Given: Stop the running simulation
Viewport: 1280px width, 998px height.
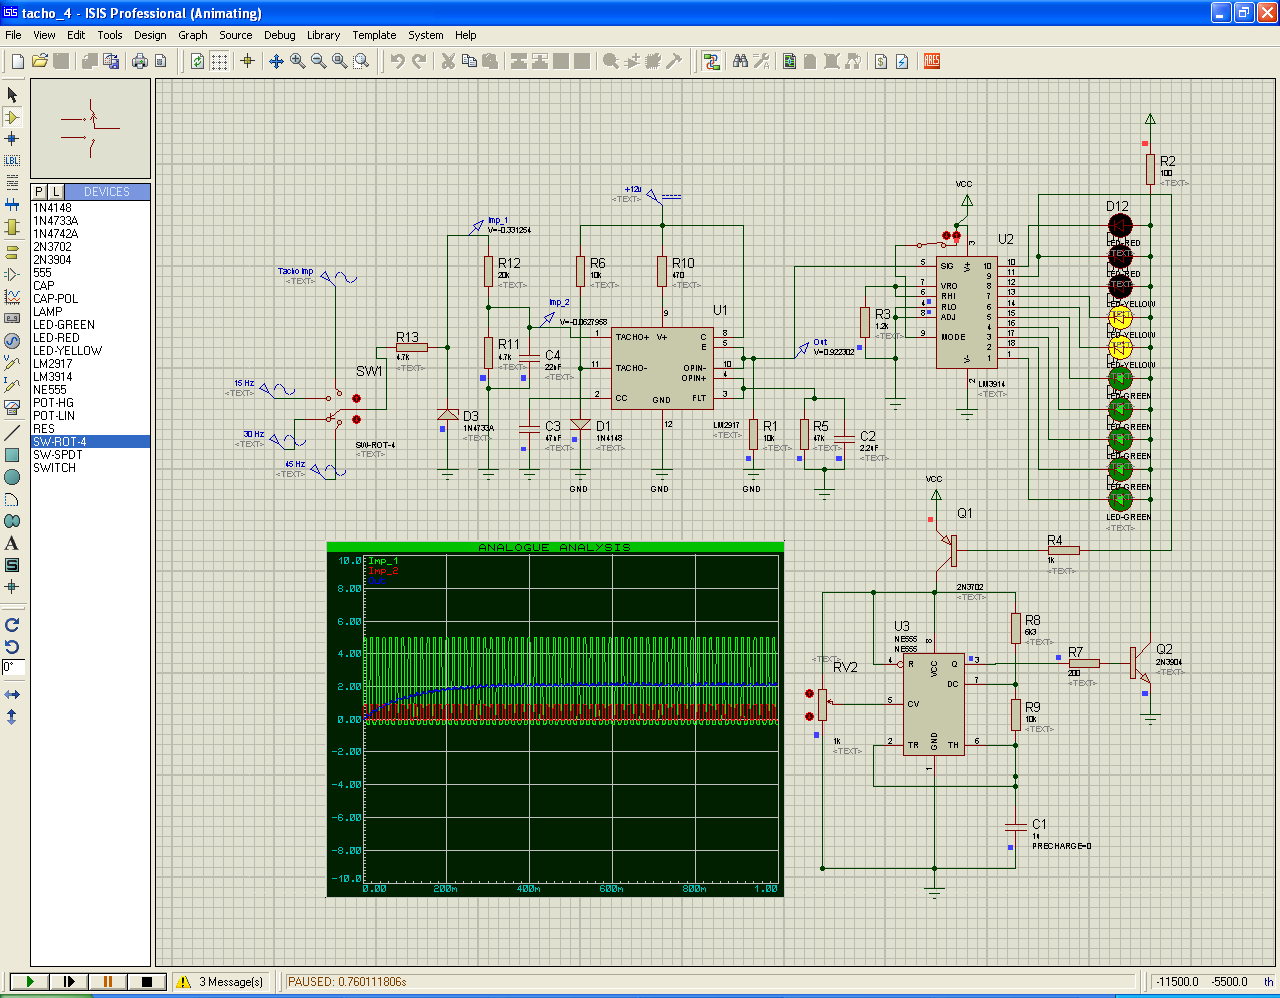Looking at the screenshot, I should pos(147,982).
